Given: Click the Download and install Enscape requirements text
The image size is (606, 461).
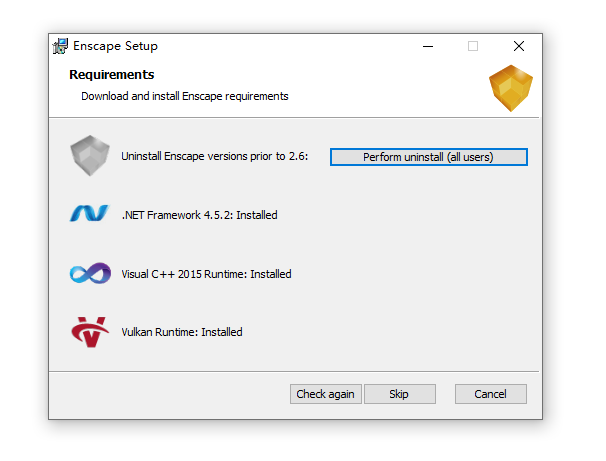Looking at the screenshot, I should pyautogui.click(x=185, y=96).
